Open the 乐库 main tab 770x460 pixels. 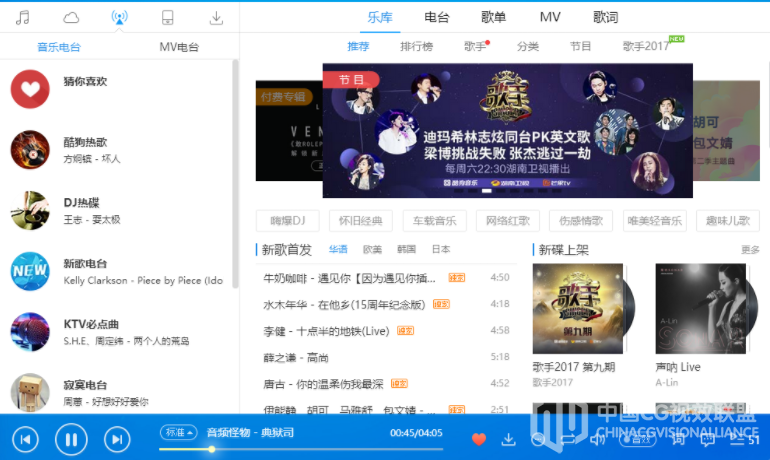coord(380,18)
